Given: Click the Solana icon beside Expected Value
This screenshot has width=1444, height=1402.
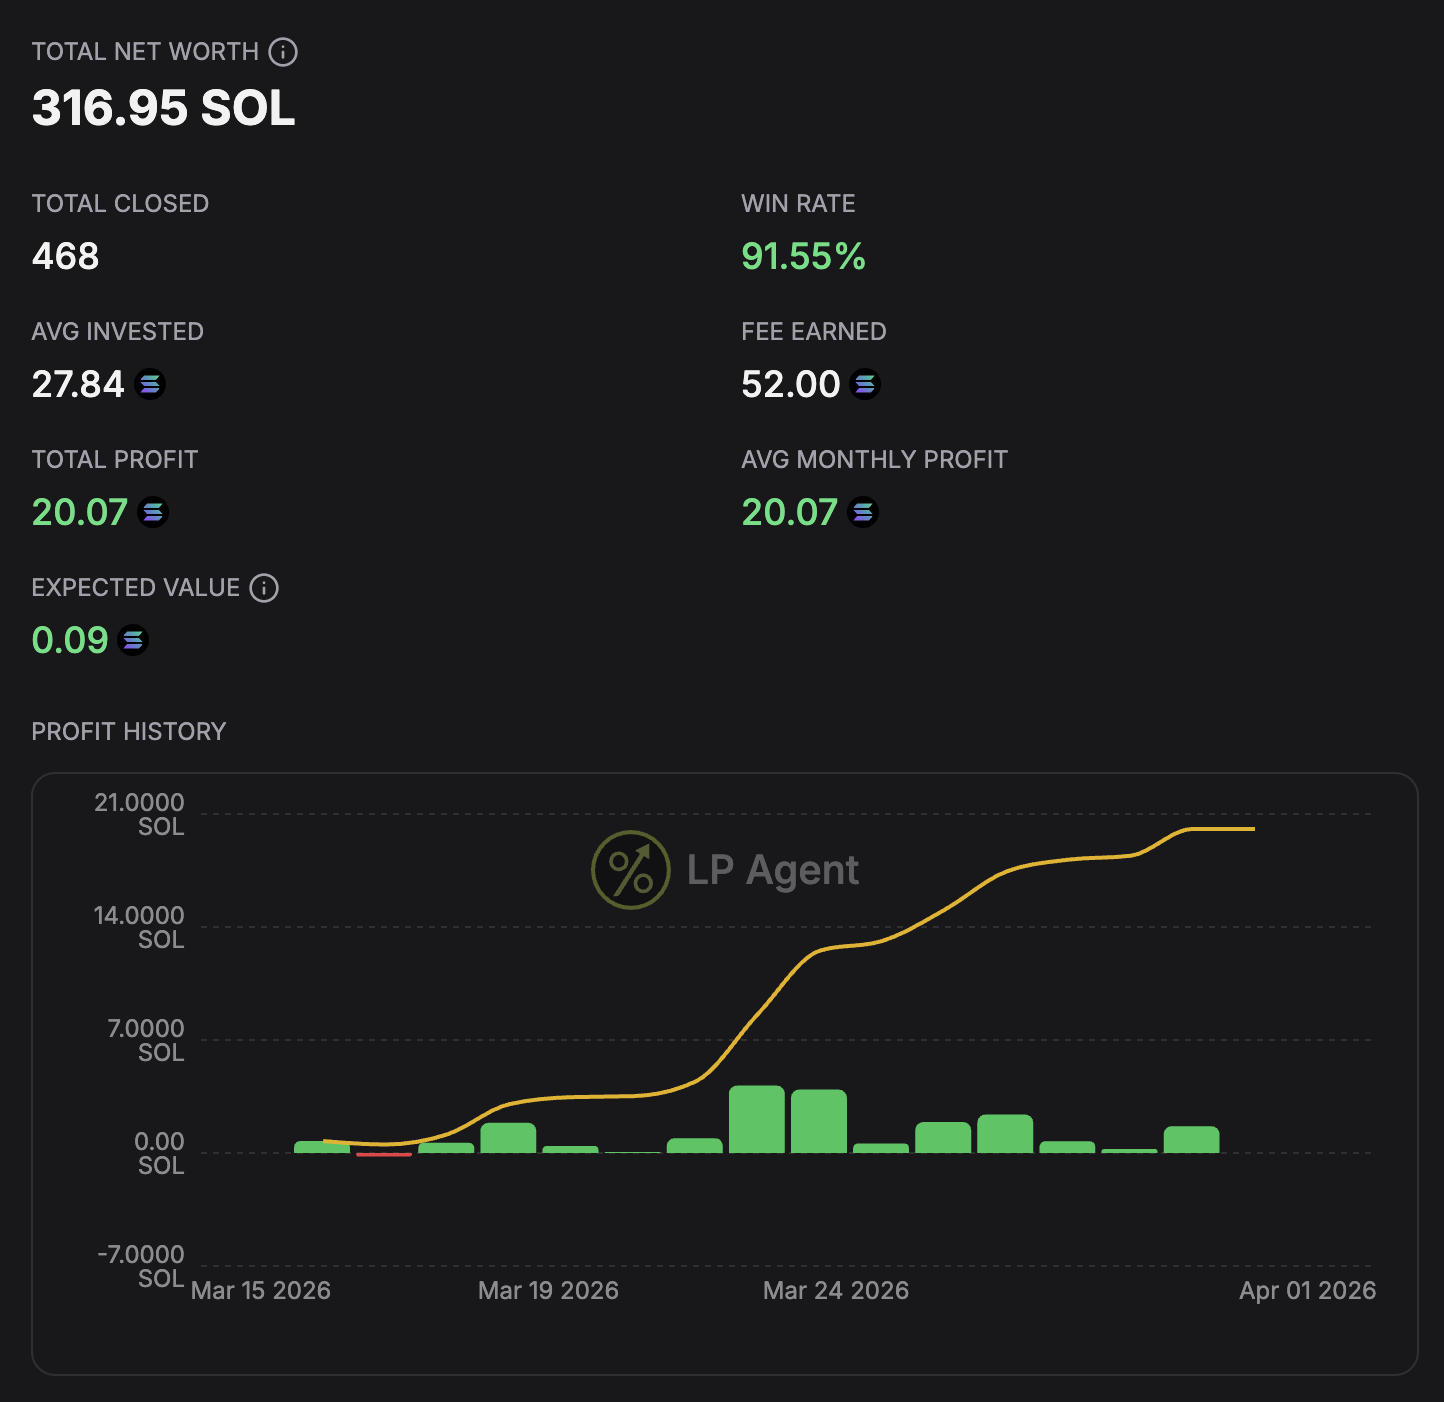Looking at the screenshot, I should click(x=133, y=640).
